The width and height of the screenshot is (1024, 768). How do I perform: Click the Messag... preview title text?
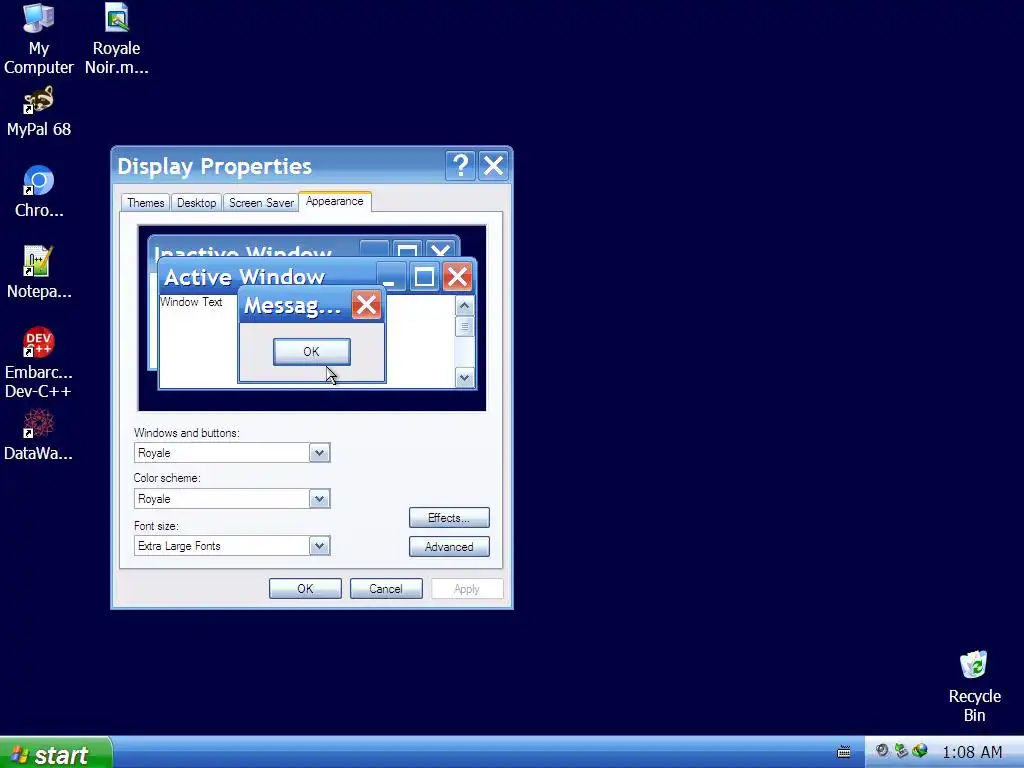click(293, 306)
